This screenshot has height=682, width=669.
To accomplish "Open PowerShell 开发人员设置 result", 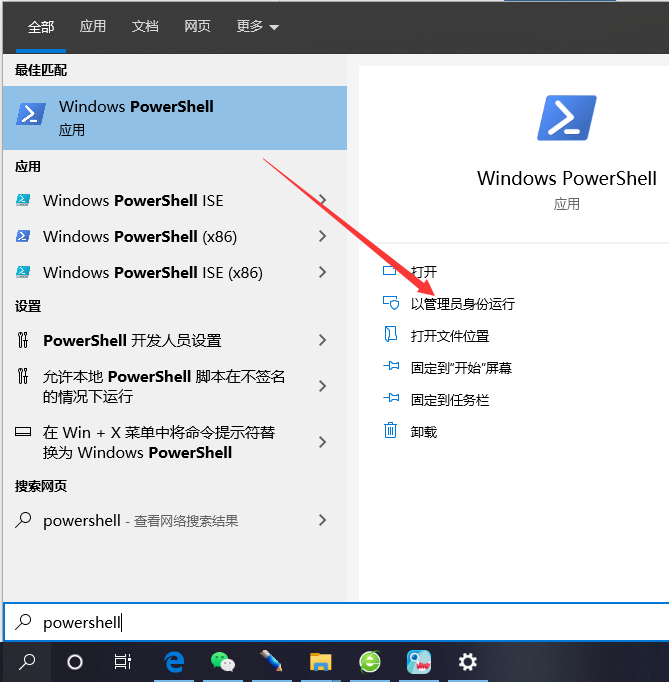I will tap(175, 340).
